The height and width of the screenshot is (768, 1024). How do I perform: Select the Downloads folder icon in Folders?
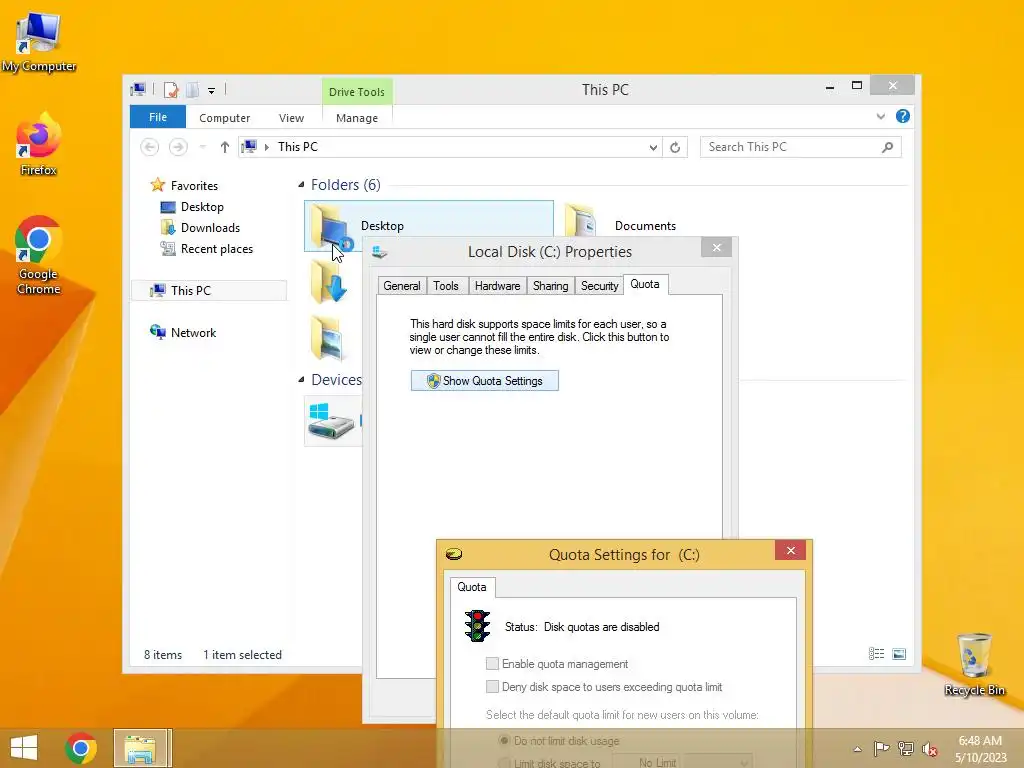coord(328,282)
